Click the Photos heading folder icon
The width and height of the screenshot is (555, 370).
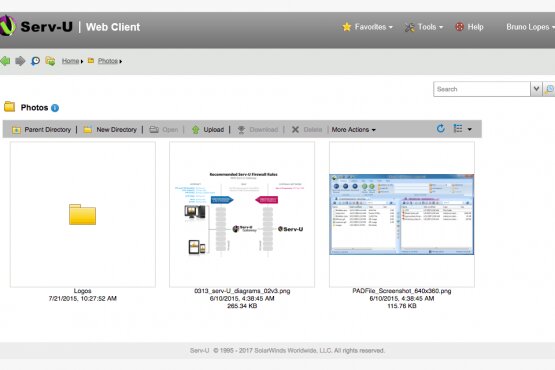click(x=10, y=107)
